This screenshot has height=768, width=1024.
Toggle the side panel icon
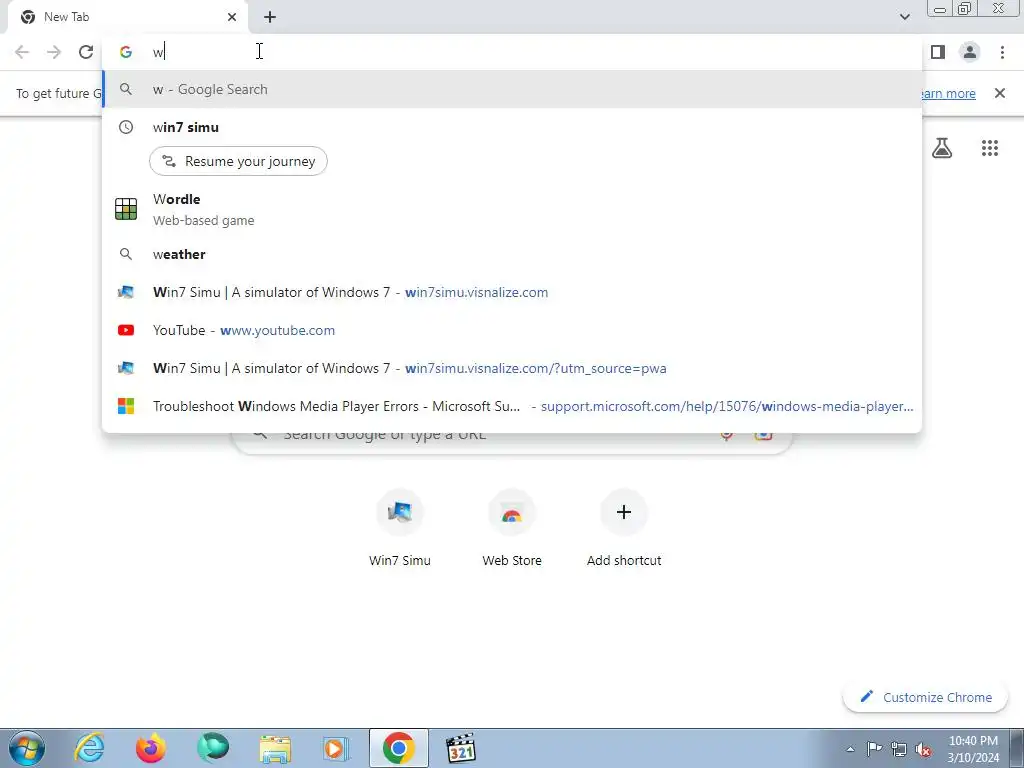[938, 52]
